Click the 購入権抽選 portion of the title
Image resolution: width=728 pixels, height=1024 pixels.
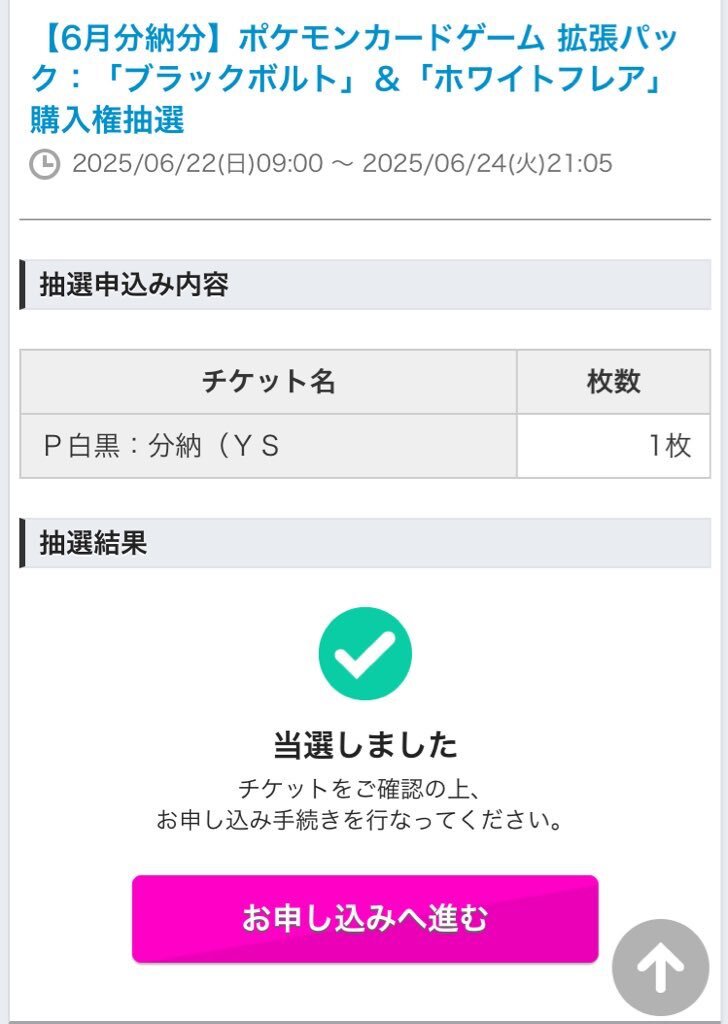click(108, 120)
